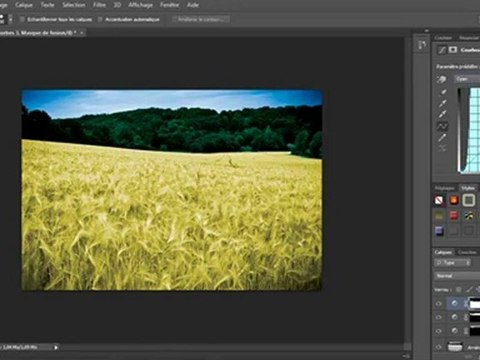Hide the bottom Arrière-plan layer
This screenshot has height=360, width=480.
439,347
